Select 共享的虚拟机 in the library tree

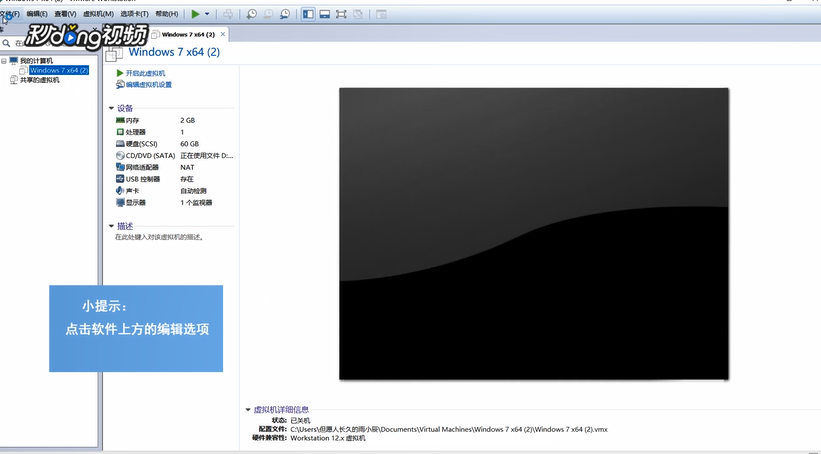click(x=39, y=80)
